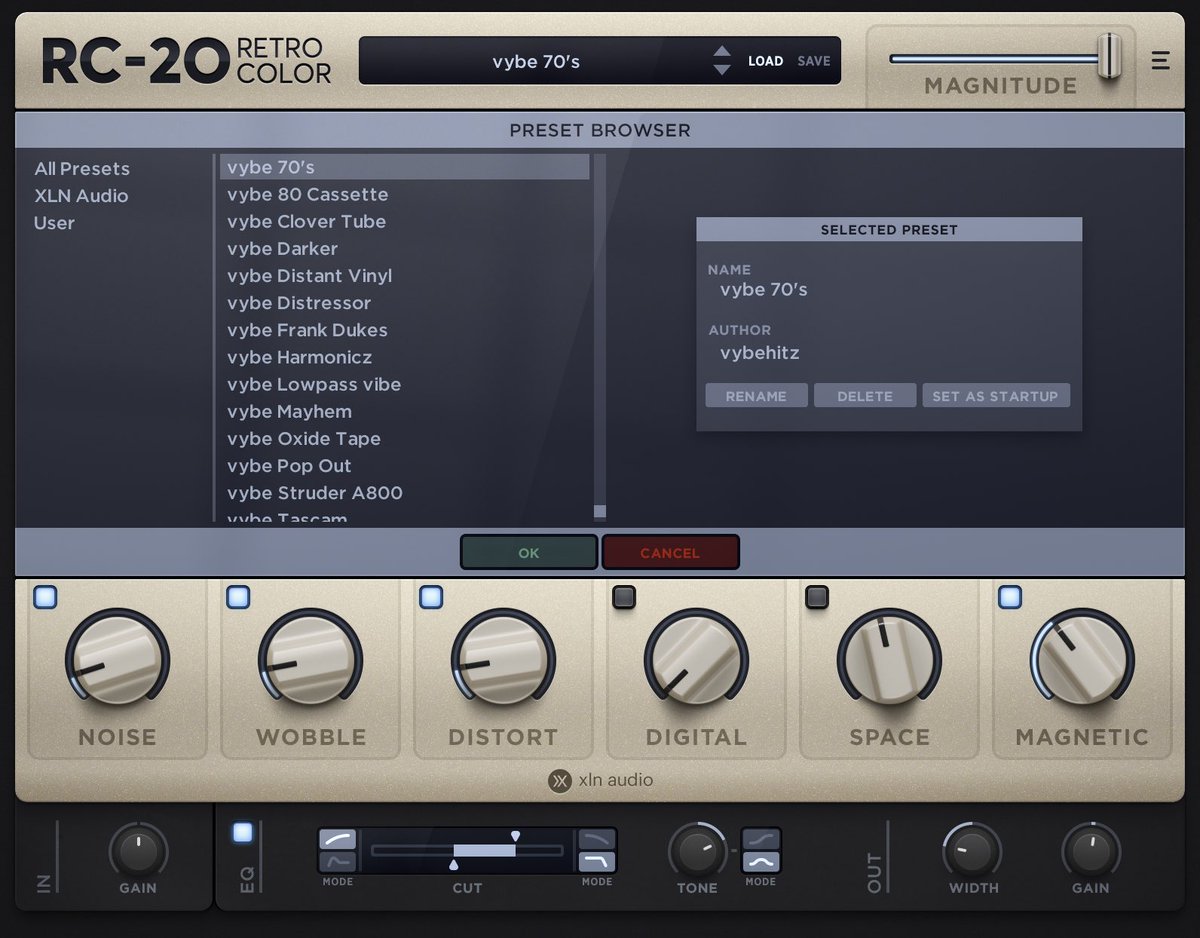Click the preset list scrollbar thumb
1200x938 pixels.
600,512
